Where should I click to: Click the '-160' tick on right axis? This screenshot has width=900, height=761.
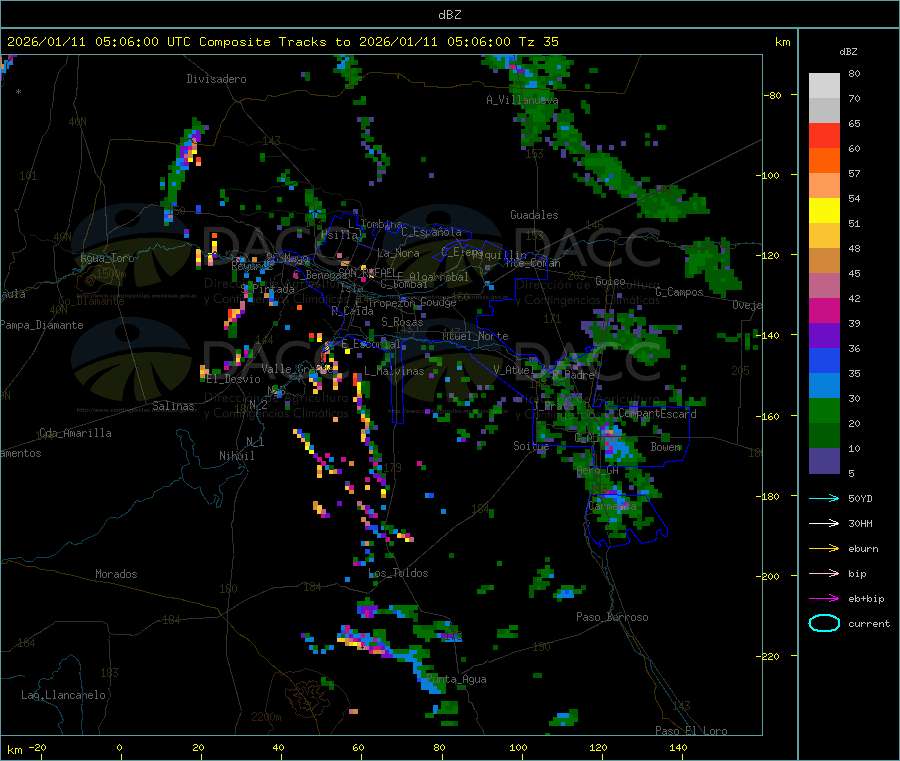tap(768, 416)
